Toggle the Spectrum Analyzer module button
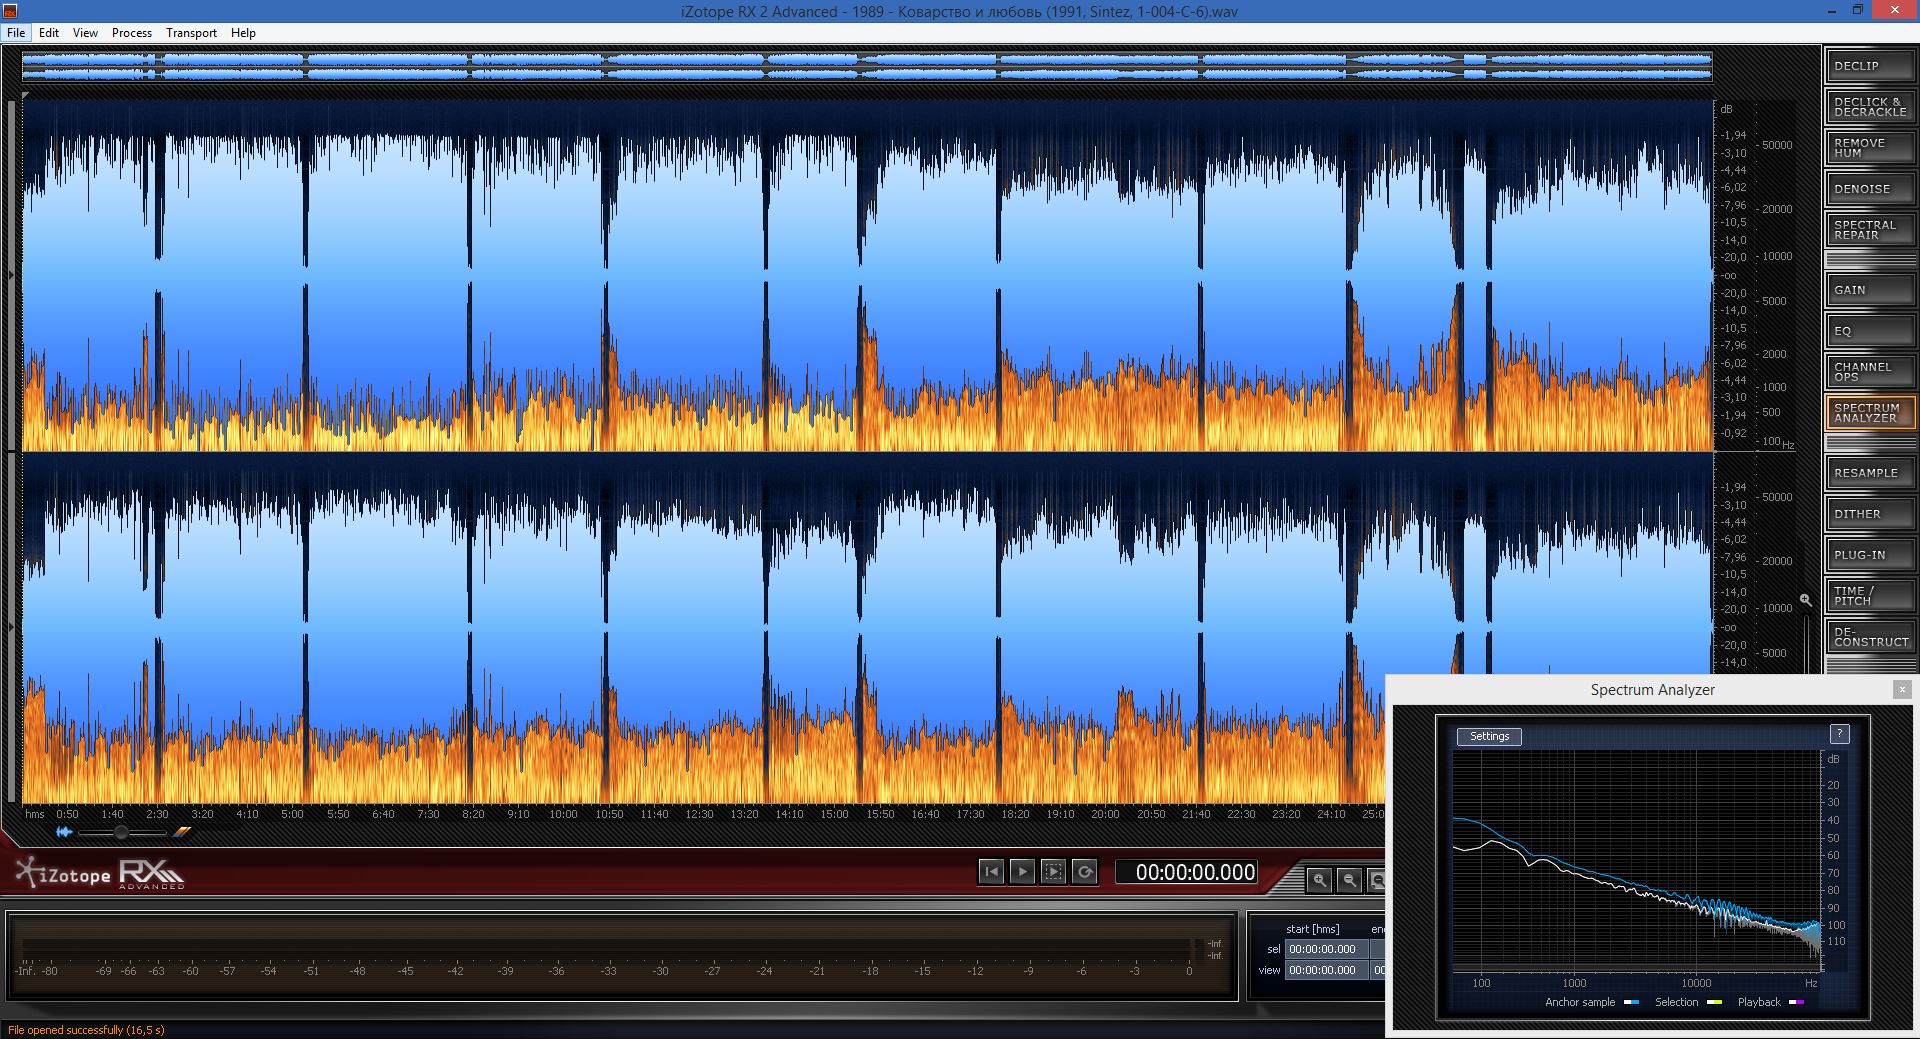1920x1039 pixels. coord(1869,413)
